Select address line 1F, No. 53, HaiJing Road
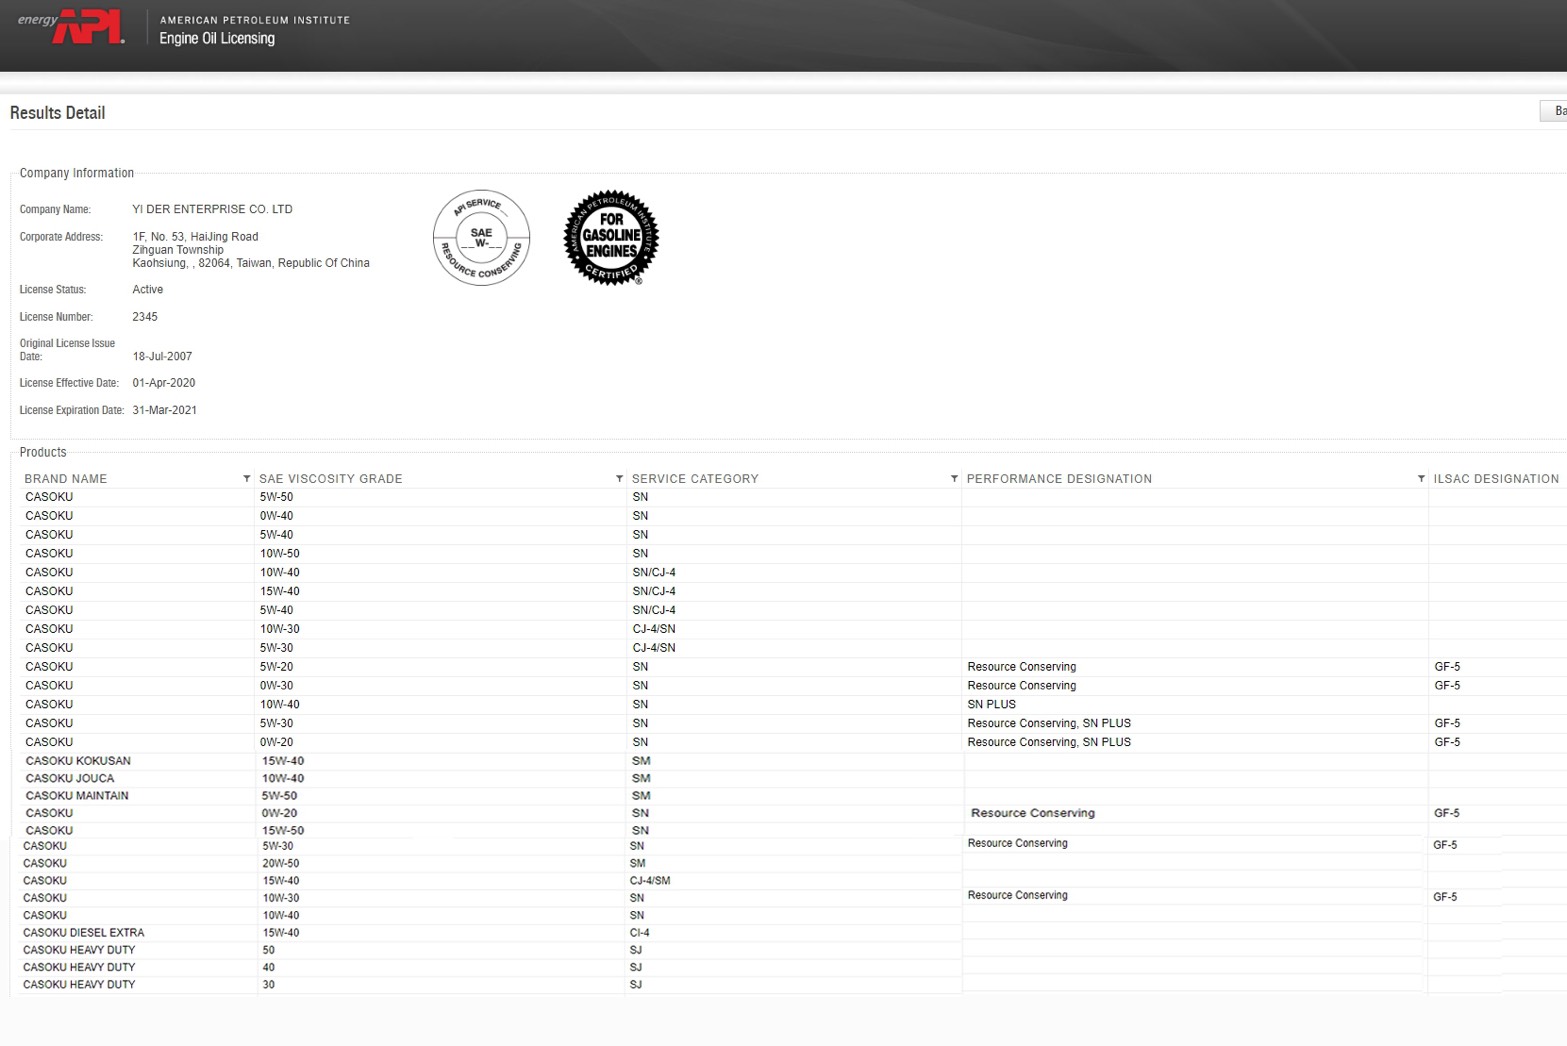 195,237
